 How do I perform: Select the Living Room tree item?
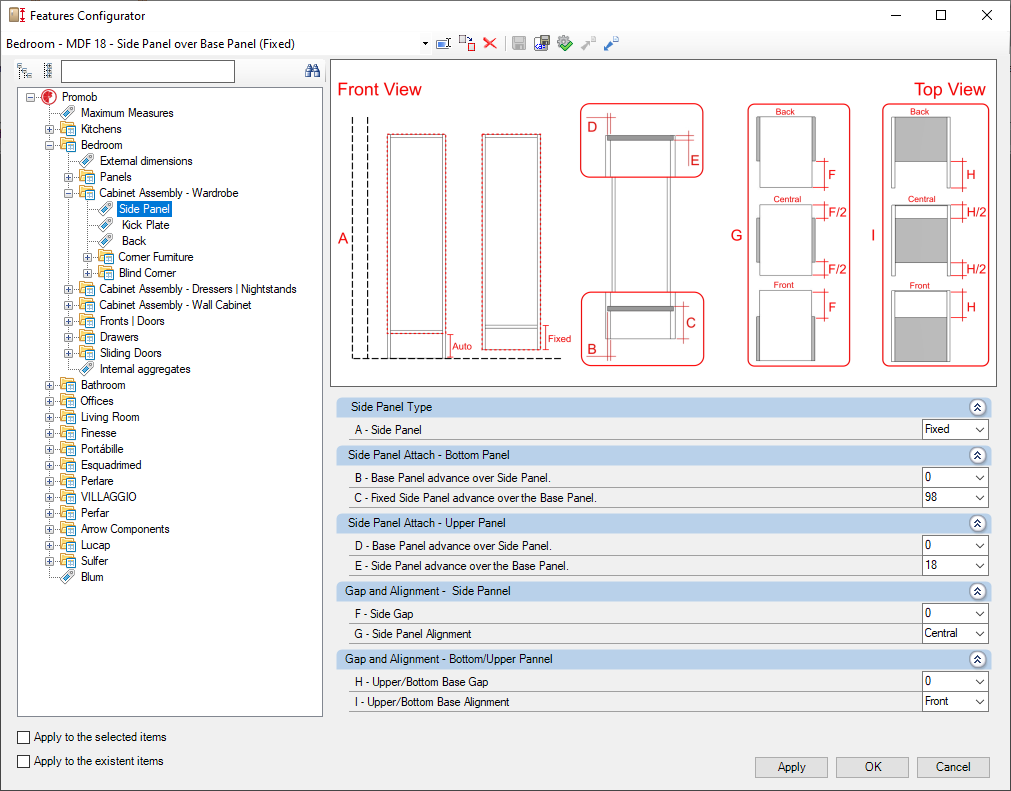pos(110,417)
